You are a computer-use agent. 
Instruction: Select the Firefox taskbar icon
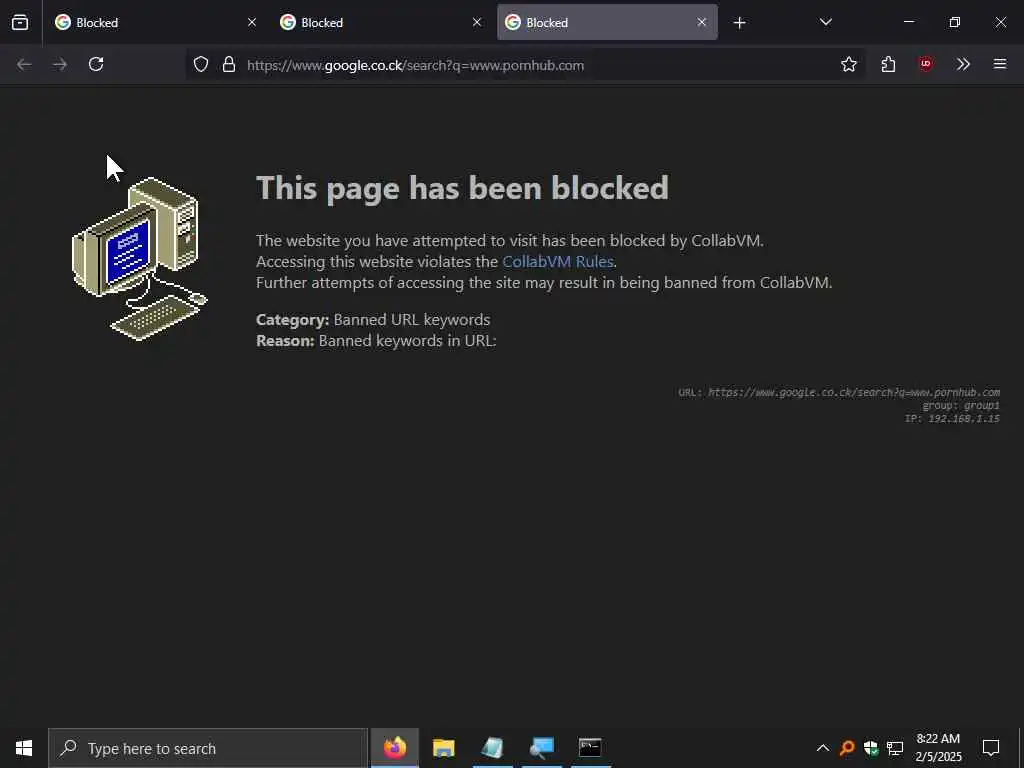coord(394,748)
